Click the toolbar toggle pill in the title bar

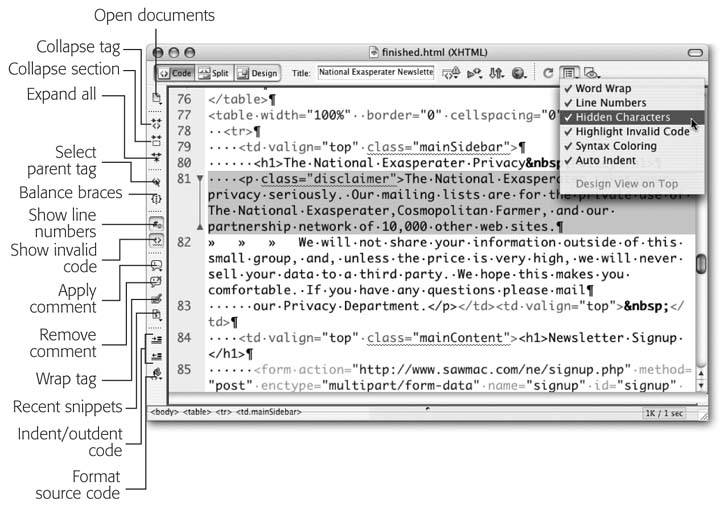tap(695, 52)
